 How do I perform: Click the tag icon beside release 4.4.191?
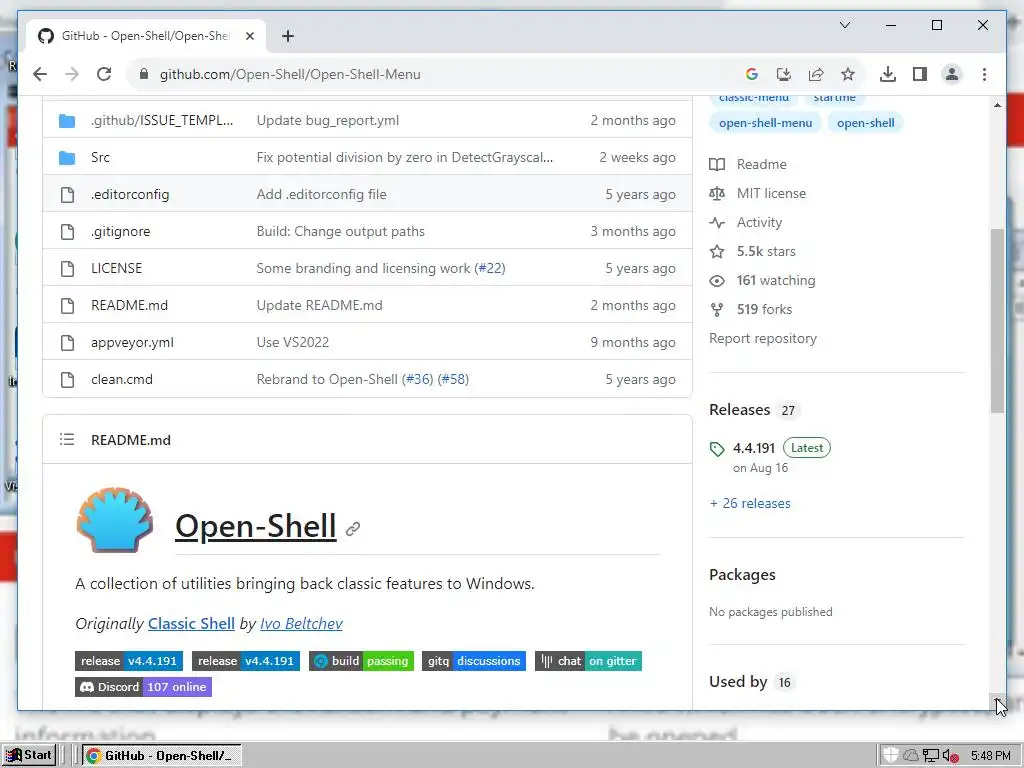click(x=717, y=449)
